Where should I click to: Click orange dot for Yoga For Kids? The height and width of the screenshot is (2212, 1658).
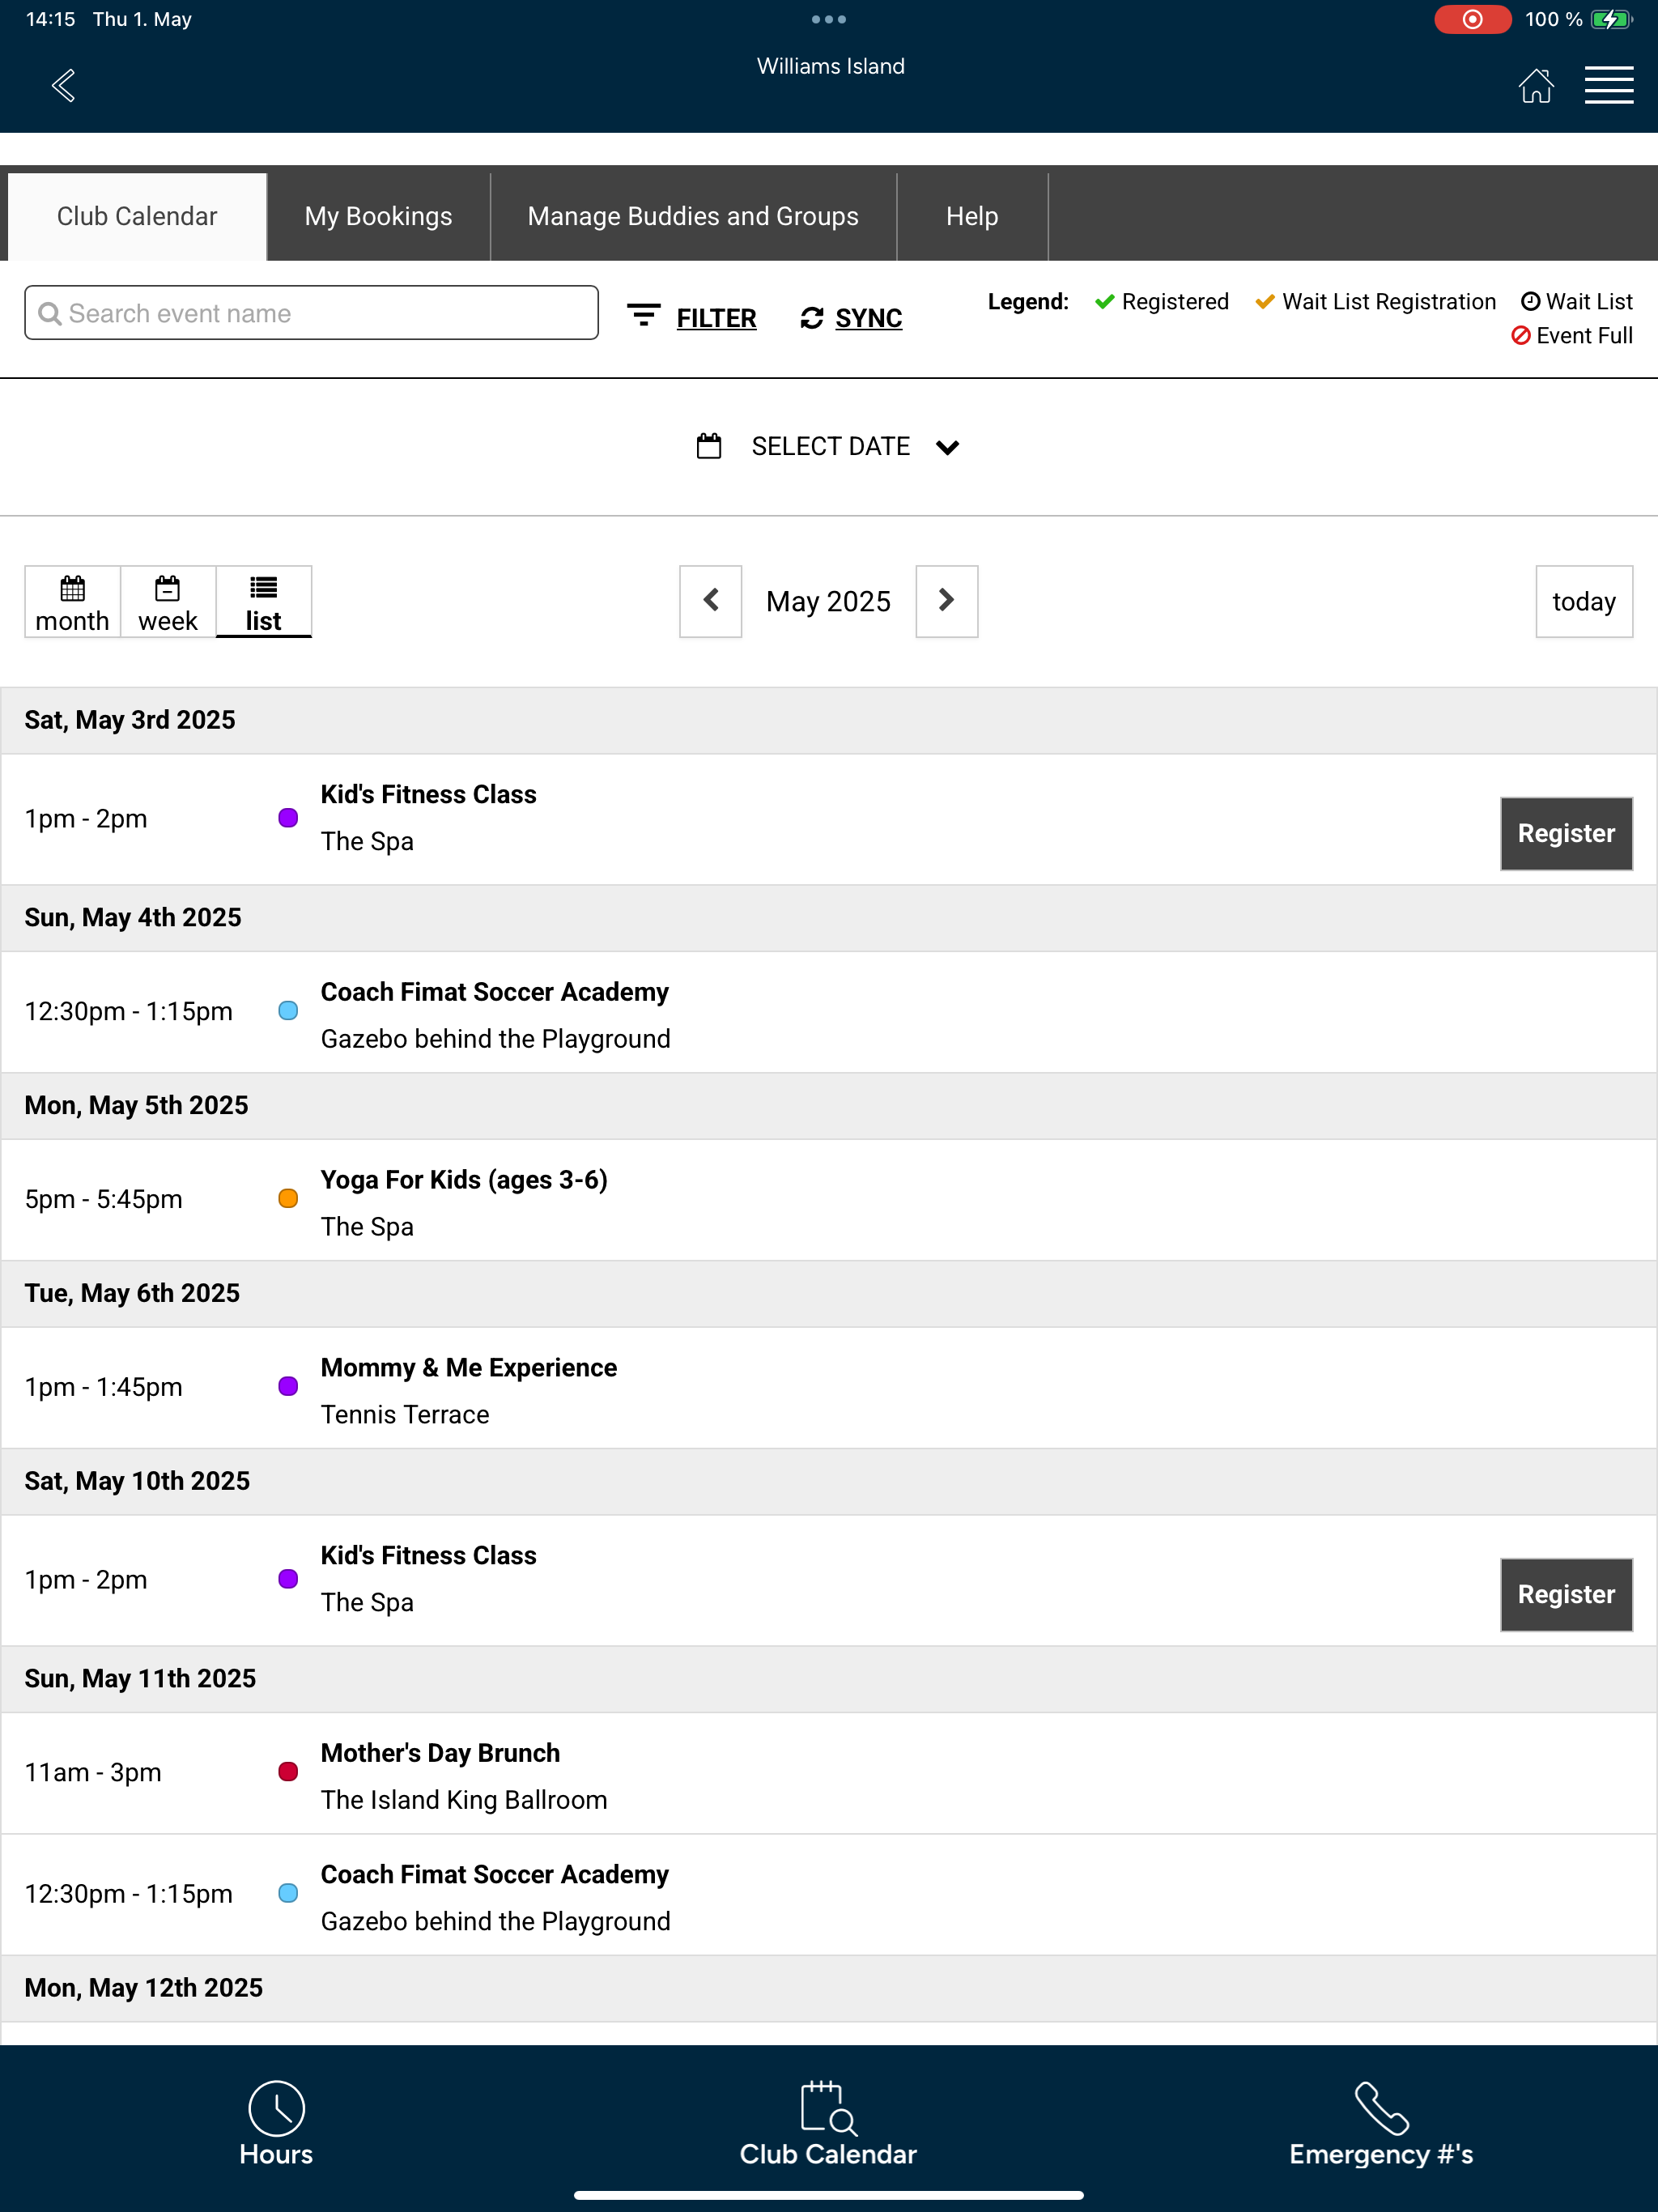point(288,1198)
